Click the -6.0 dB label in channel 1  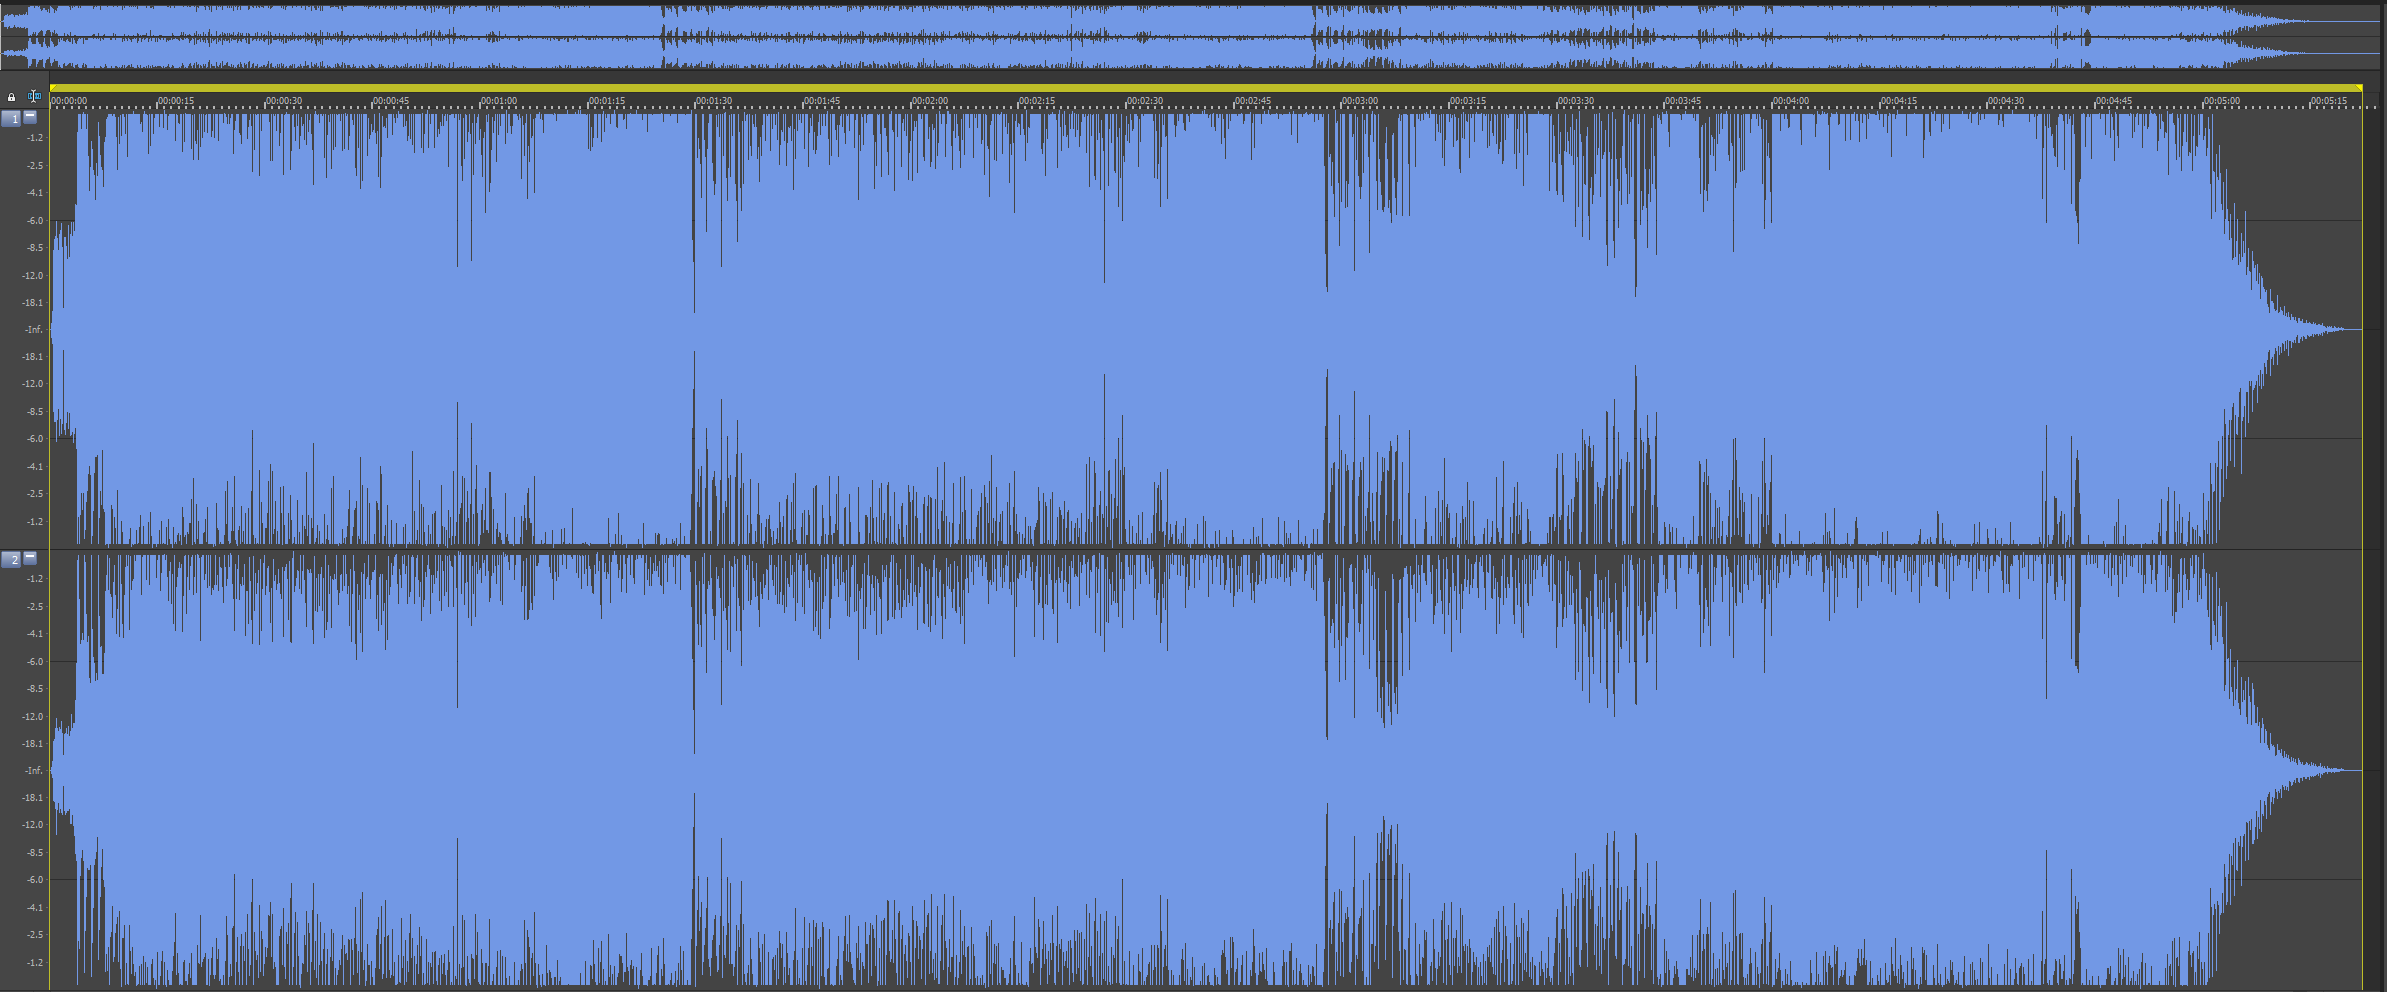(35, 221)
